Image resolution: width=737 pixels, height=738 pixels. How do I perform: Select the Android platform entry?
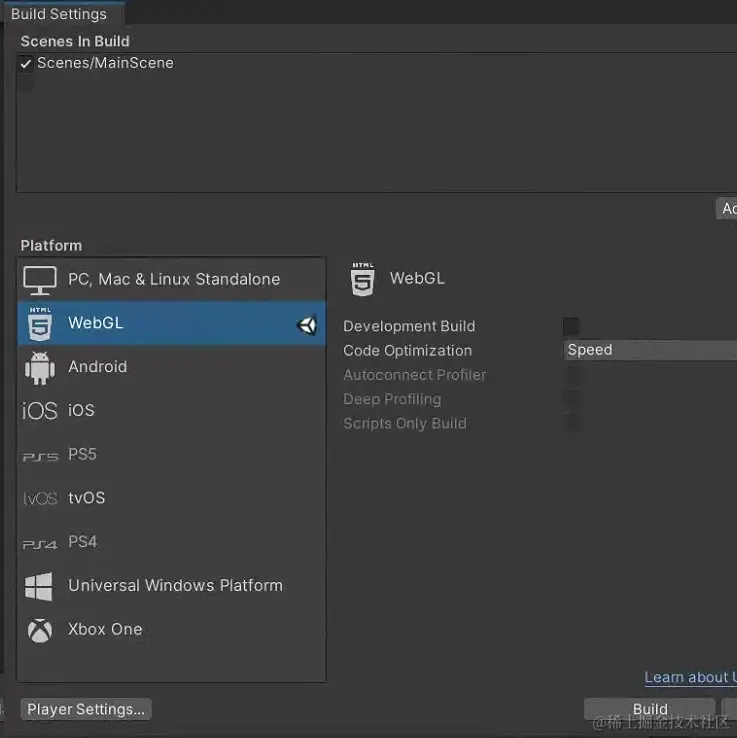171,367
